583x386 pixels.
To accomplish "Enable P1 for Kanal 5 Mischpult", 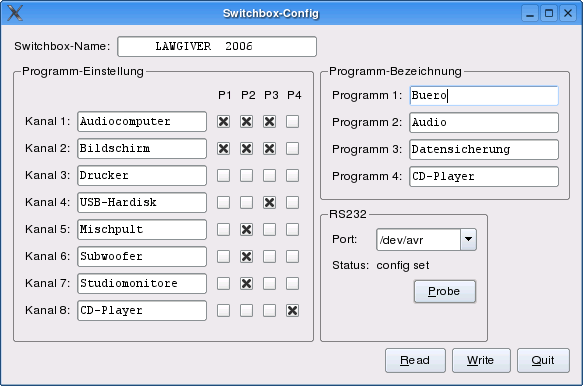I will 223,229.
